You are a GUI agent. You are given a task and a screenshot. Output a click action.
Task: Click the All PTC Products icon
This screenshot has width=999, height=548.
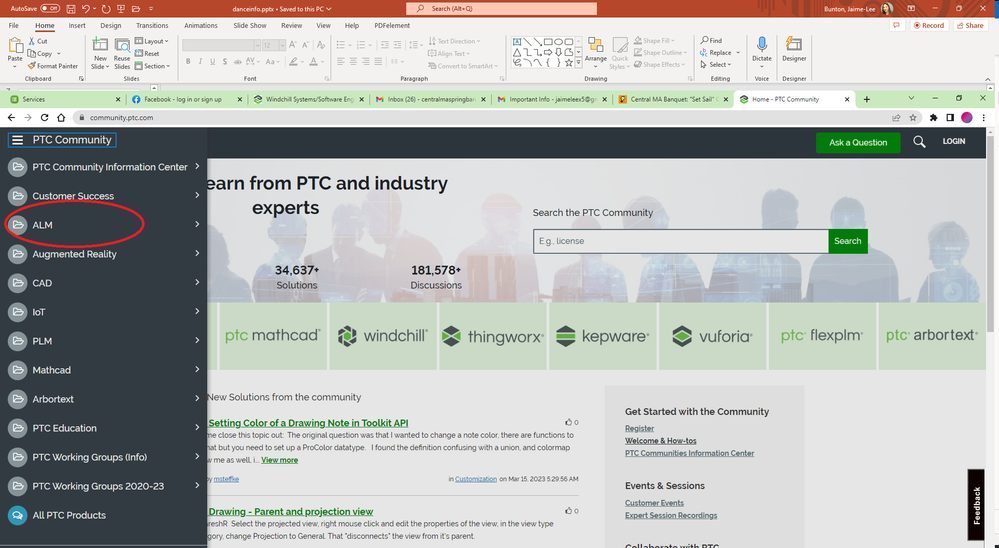(17, 515)
